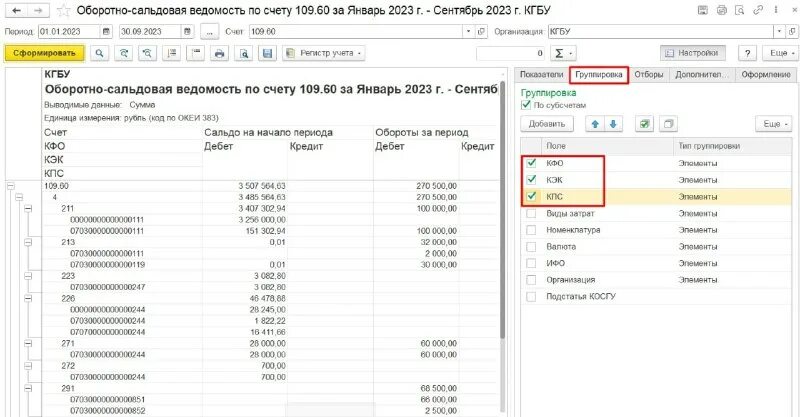Select the amount 3 507 564,63 cell
The width and height of the screenshot is (800, 417).
245,186
